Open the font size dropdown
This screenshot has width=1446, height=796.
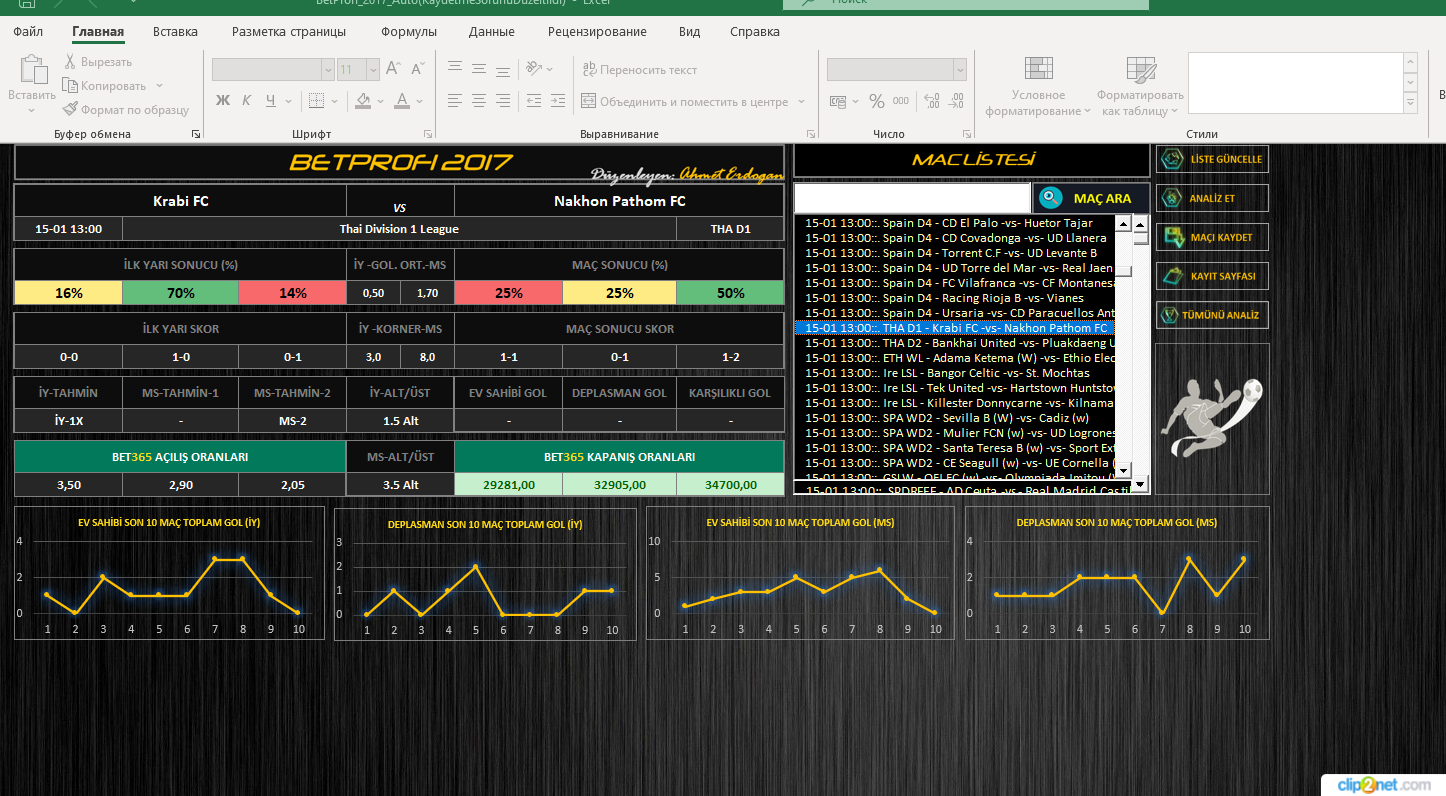pos(373,70)
